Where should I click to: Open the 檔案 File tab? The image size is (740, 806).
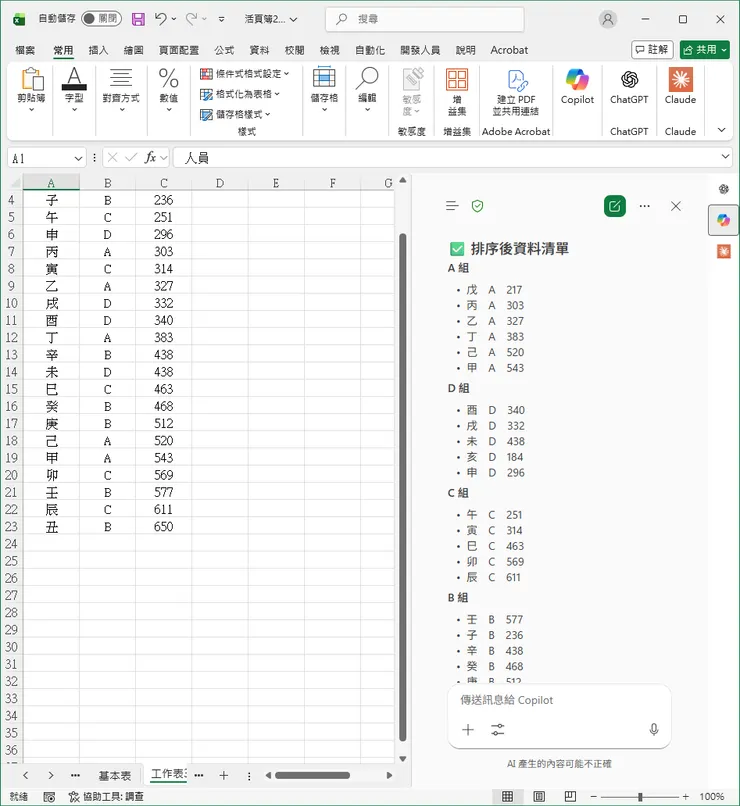pos(25,50)
